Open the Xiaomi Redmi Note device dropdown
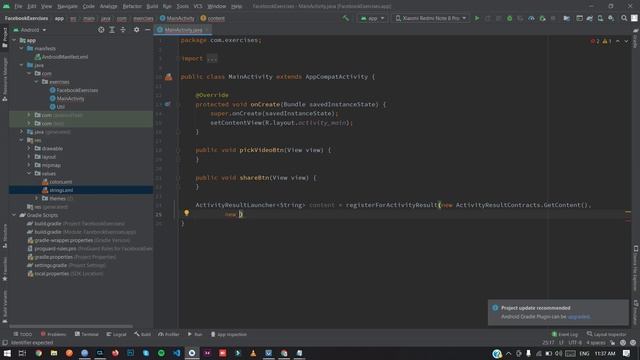640x360 pixels. click(x=430, y=18)
